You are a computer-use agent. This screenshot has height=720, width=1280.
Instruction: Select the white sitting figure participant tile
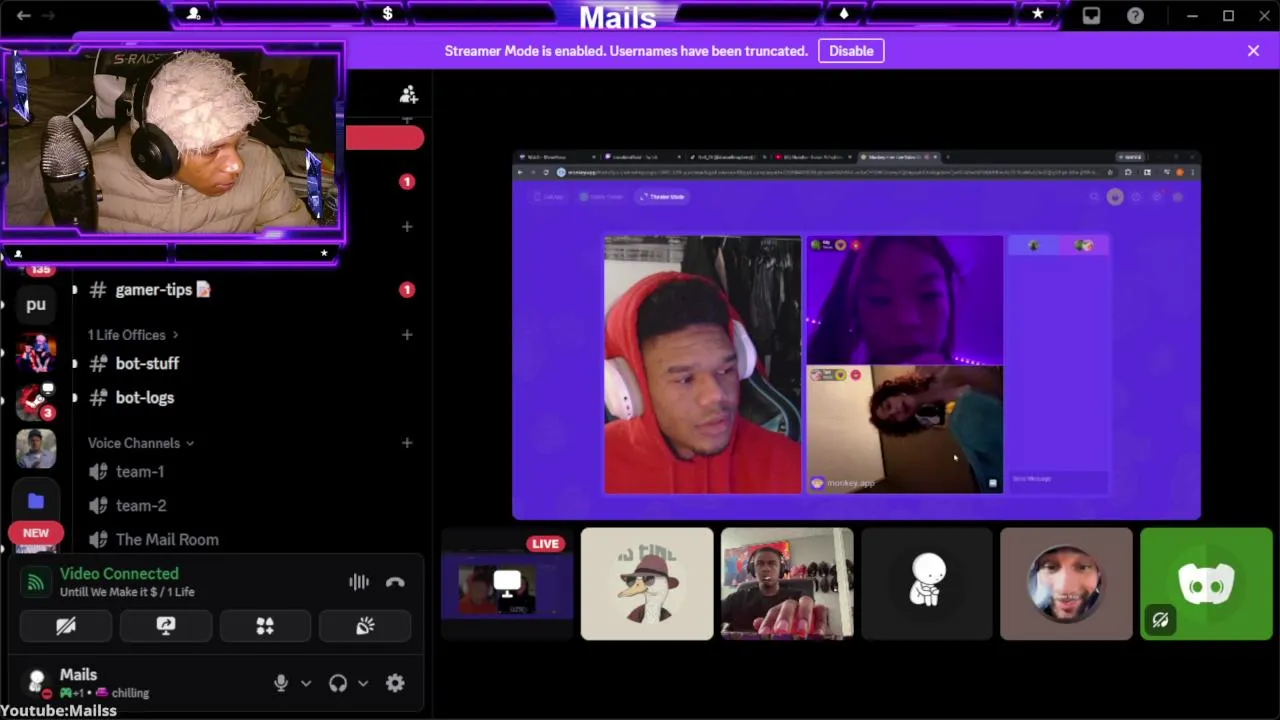(x=927, y=584)
